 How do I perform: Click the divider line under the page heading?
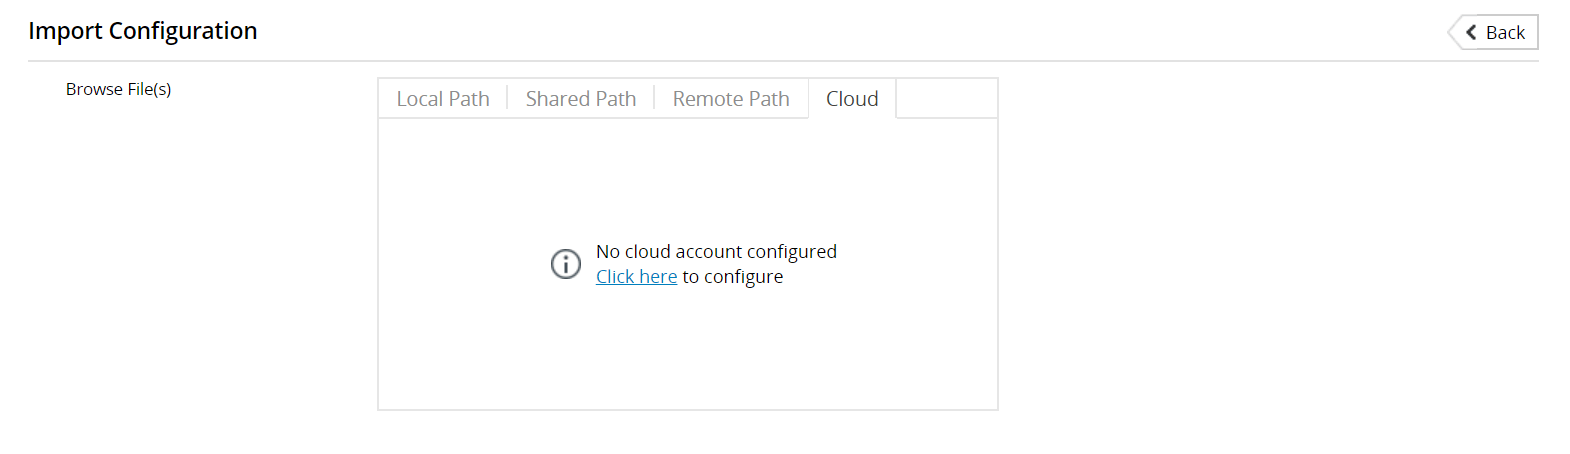coord(783,61)
